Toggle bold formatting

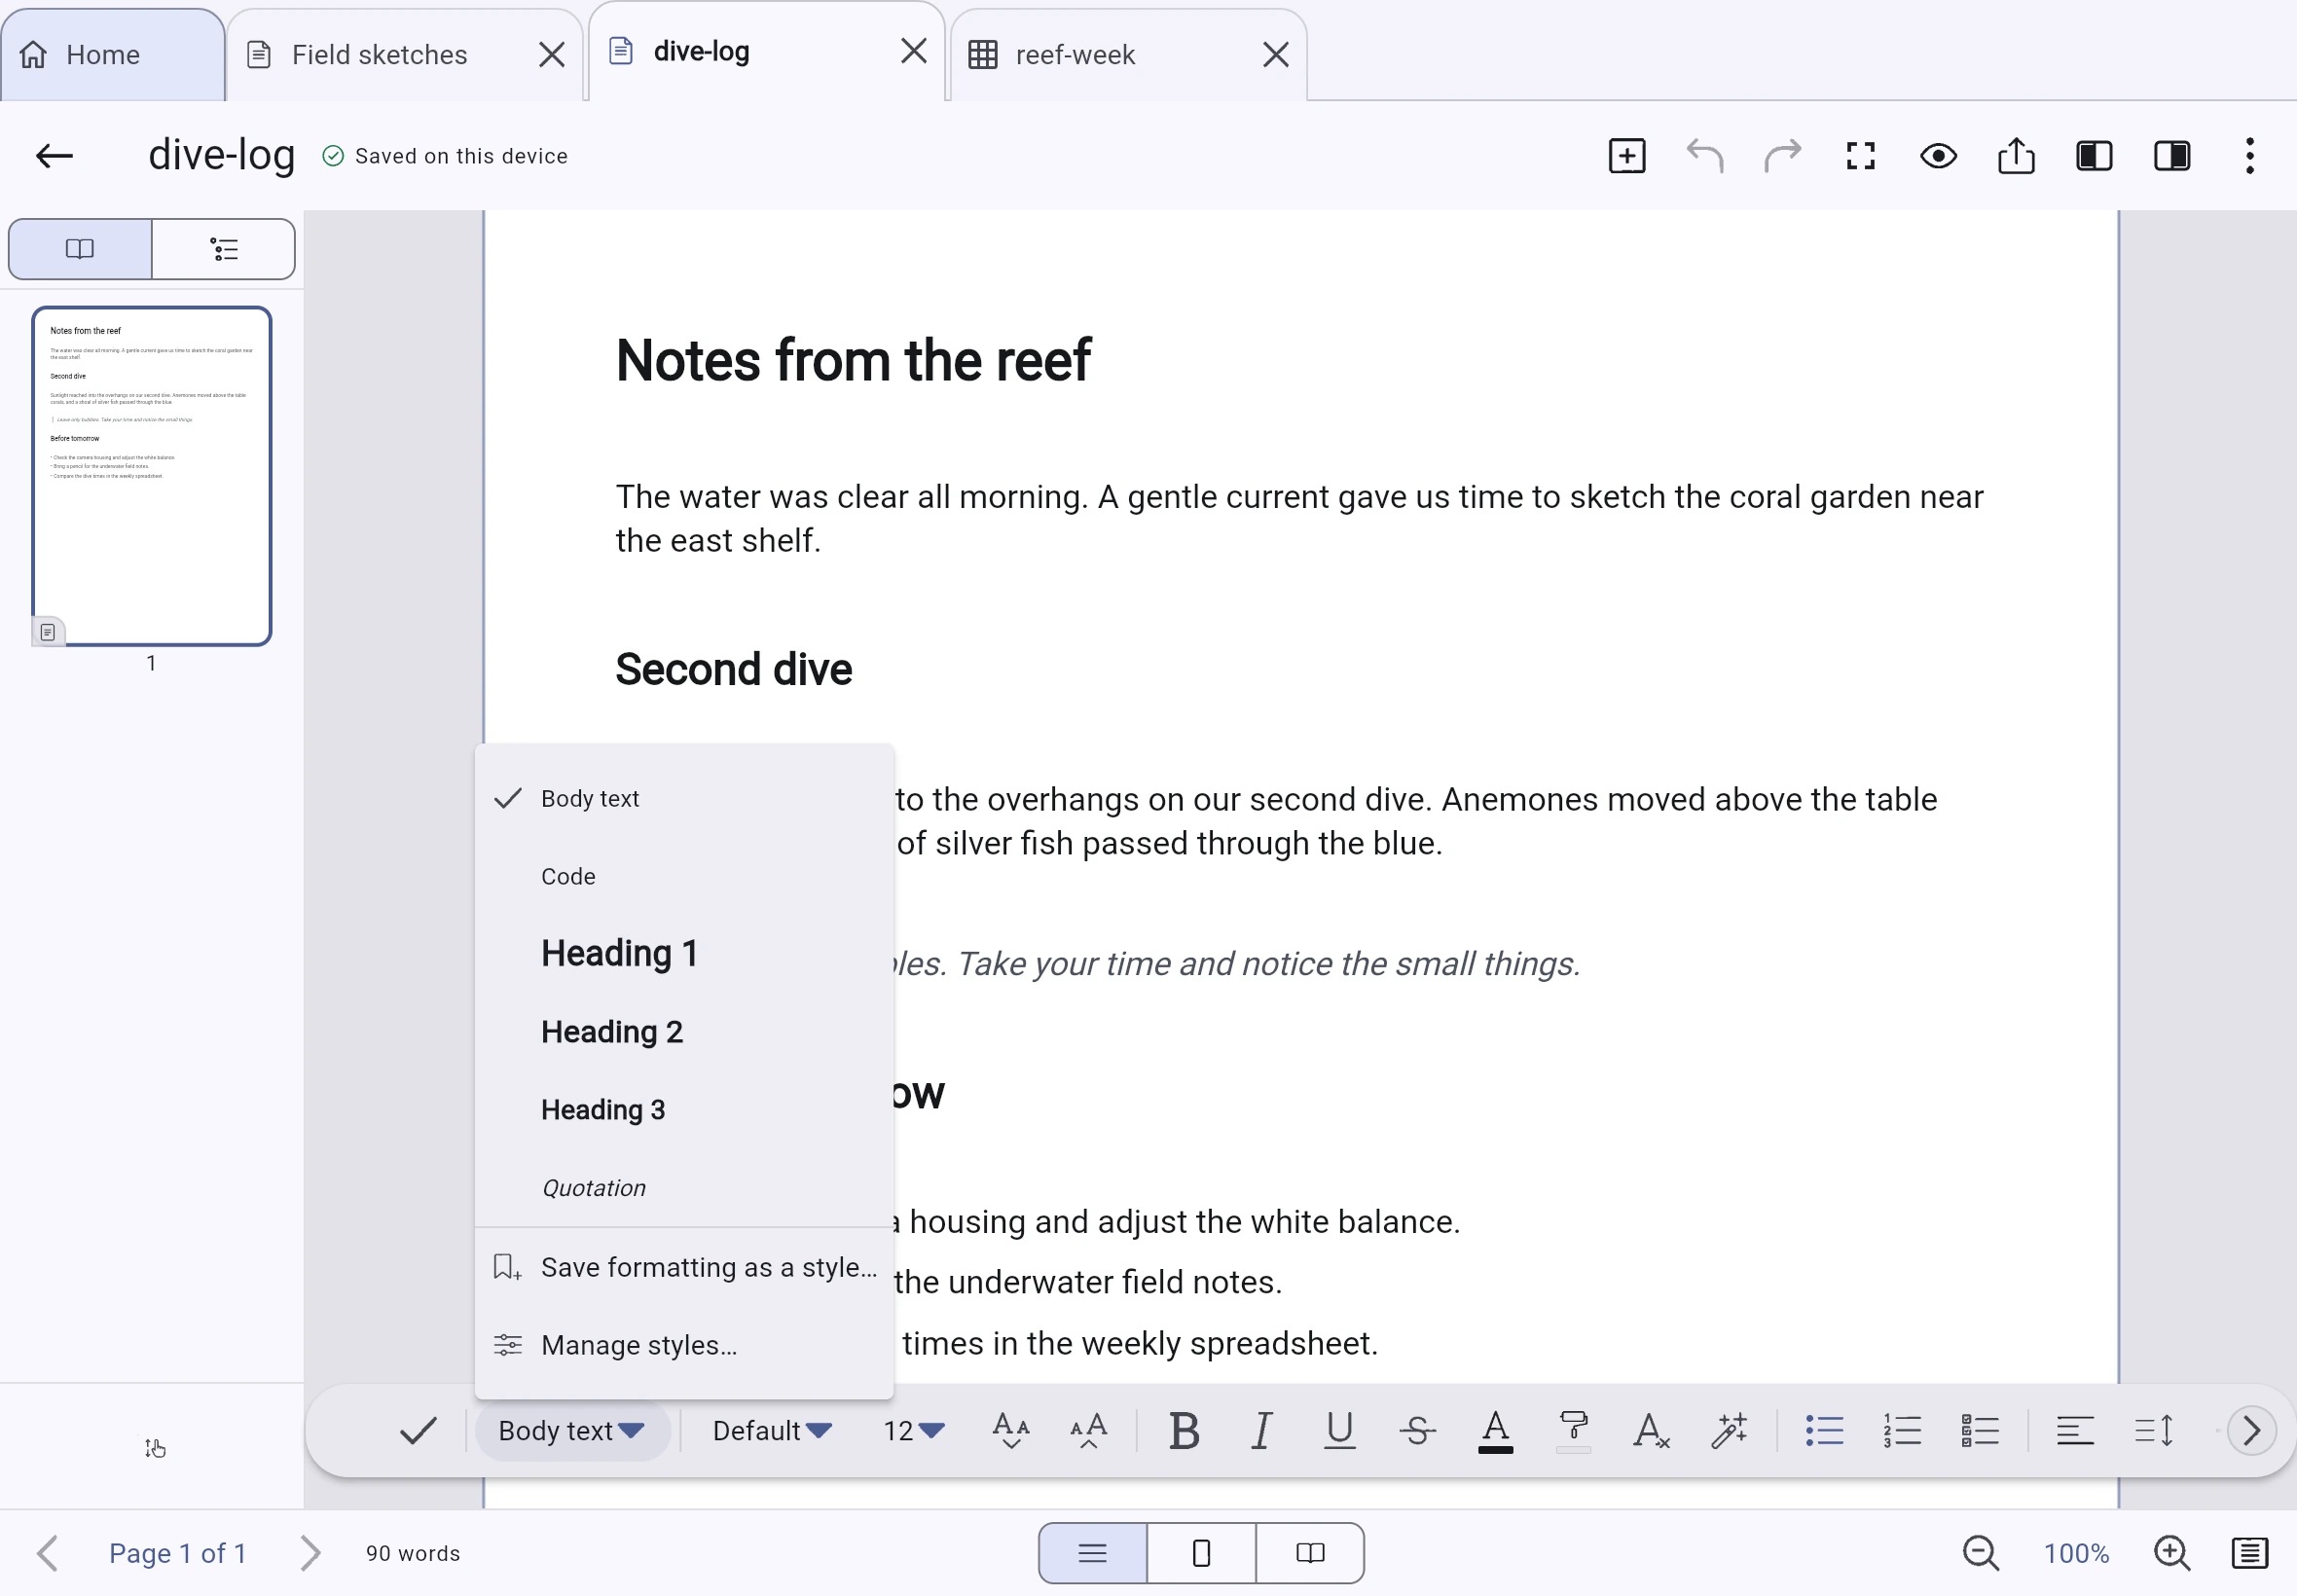1184,1431
